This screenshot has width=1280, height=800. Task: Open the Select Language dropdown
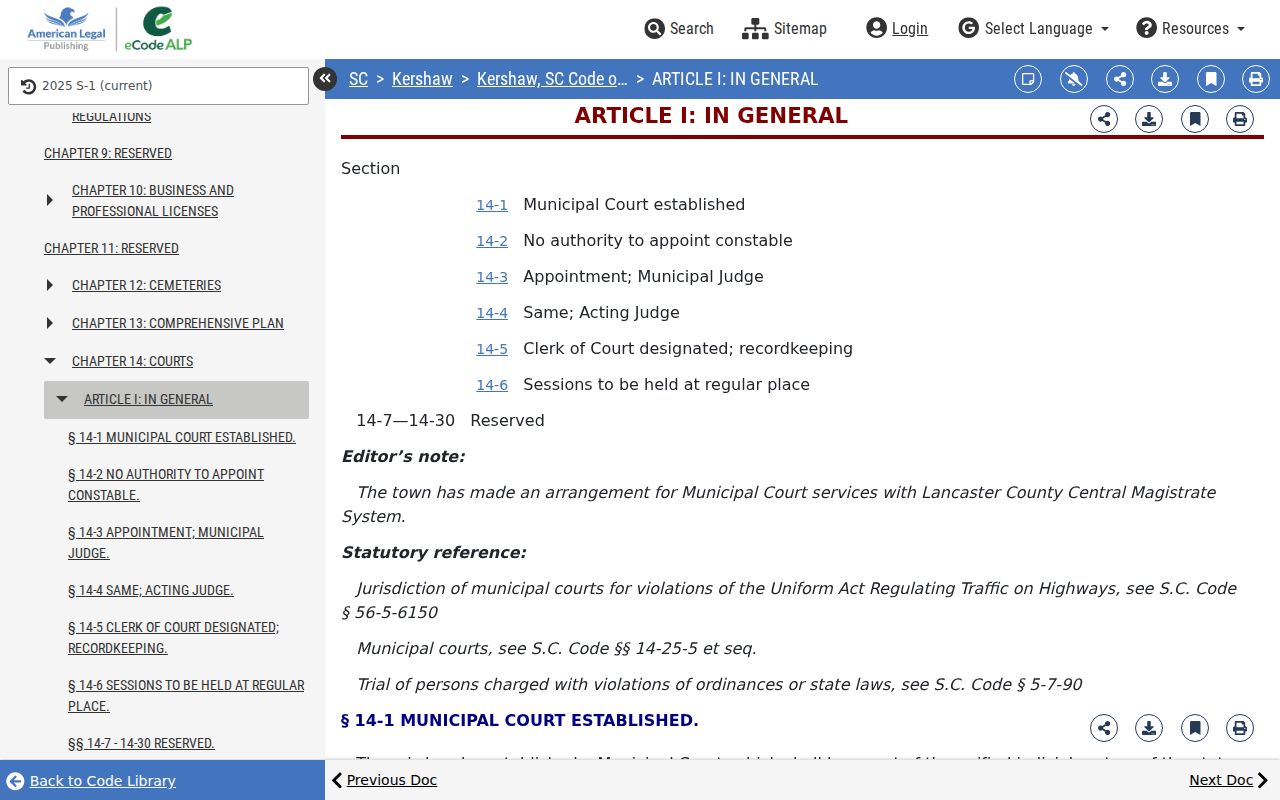tap(1034, 28)
